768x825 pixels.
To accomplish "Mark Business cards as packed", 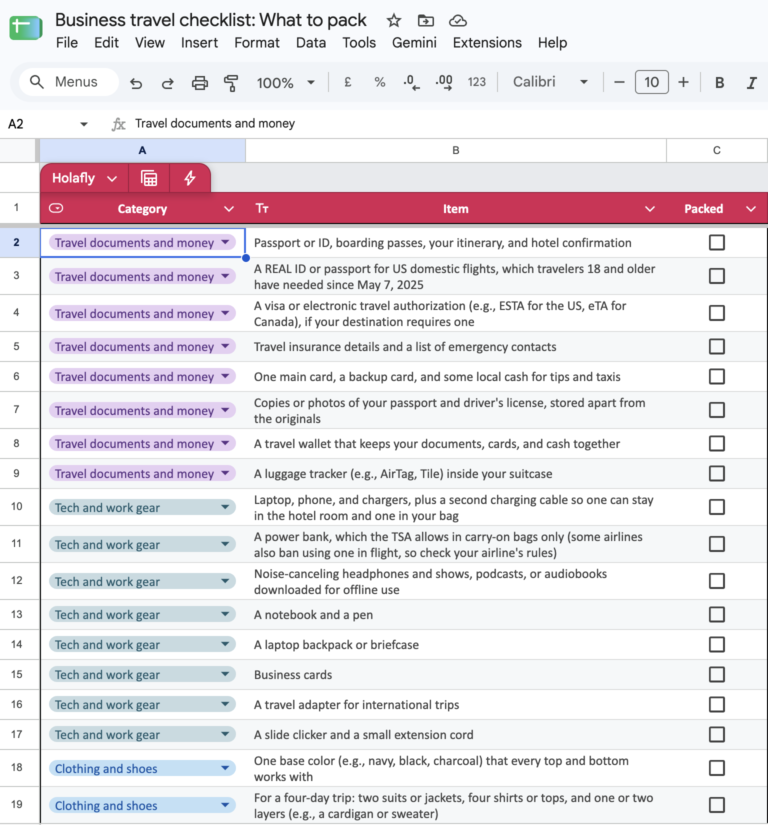I will pos(716,675).
